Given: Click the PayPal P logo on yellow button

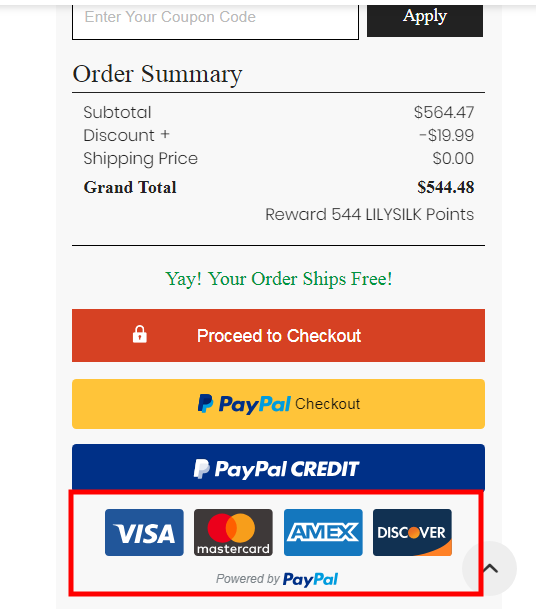Looking at the screenshot, I should (x=205, y=404).
